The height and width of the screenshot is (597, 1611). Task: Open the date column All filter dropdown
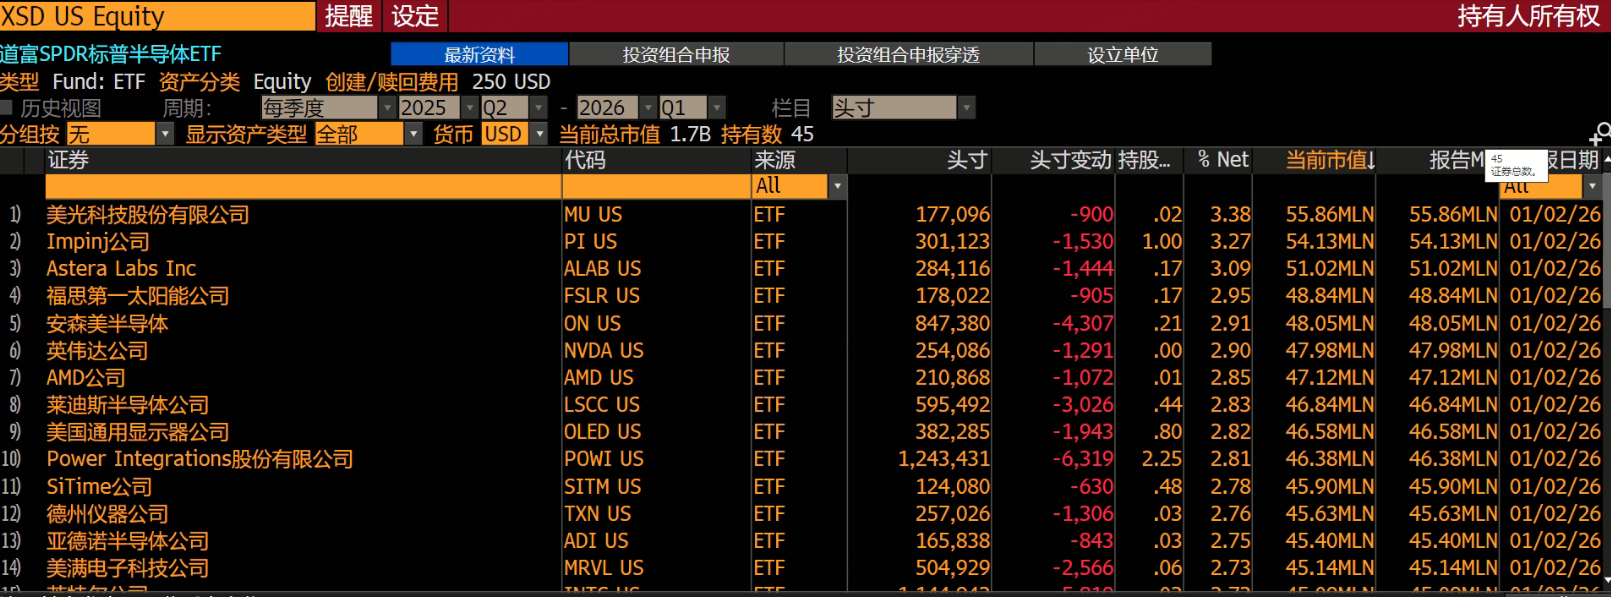pyautogui.click(x=1592, y=186)
